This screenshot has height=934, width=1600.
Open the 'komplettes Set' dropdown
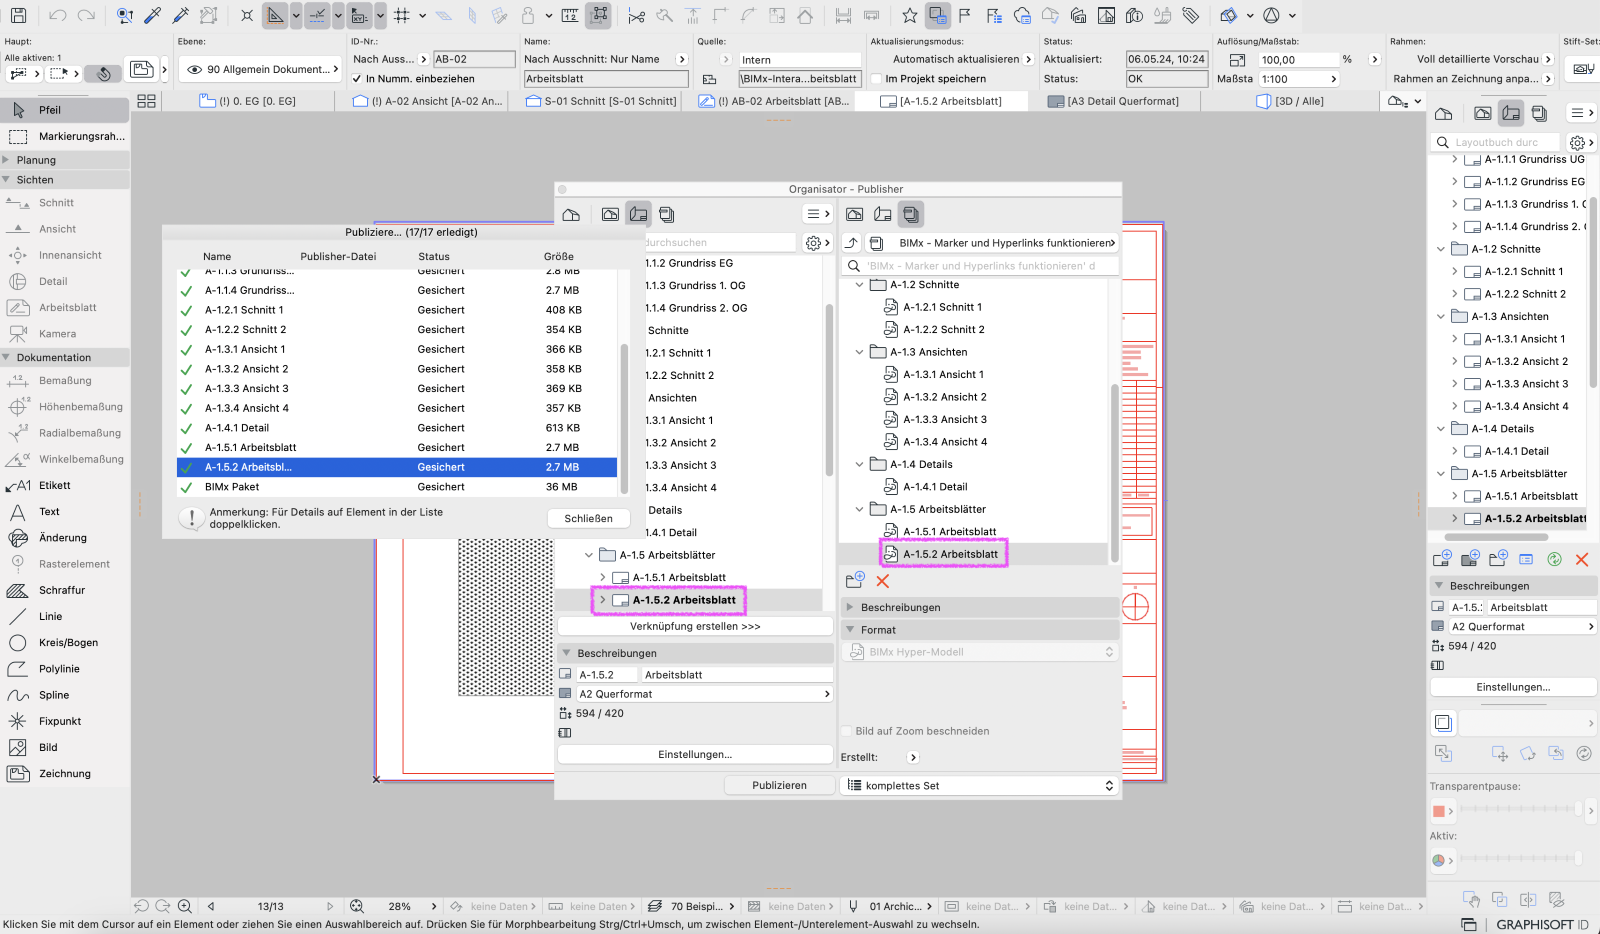[980, 786]
